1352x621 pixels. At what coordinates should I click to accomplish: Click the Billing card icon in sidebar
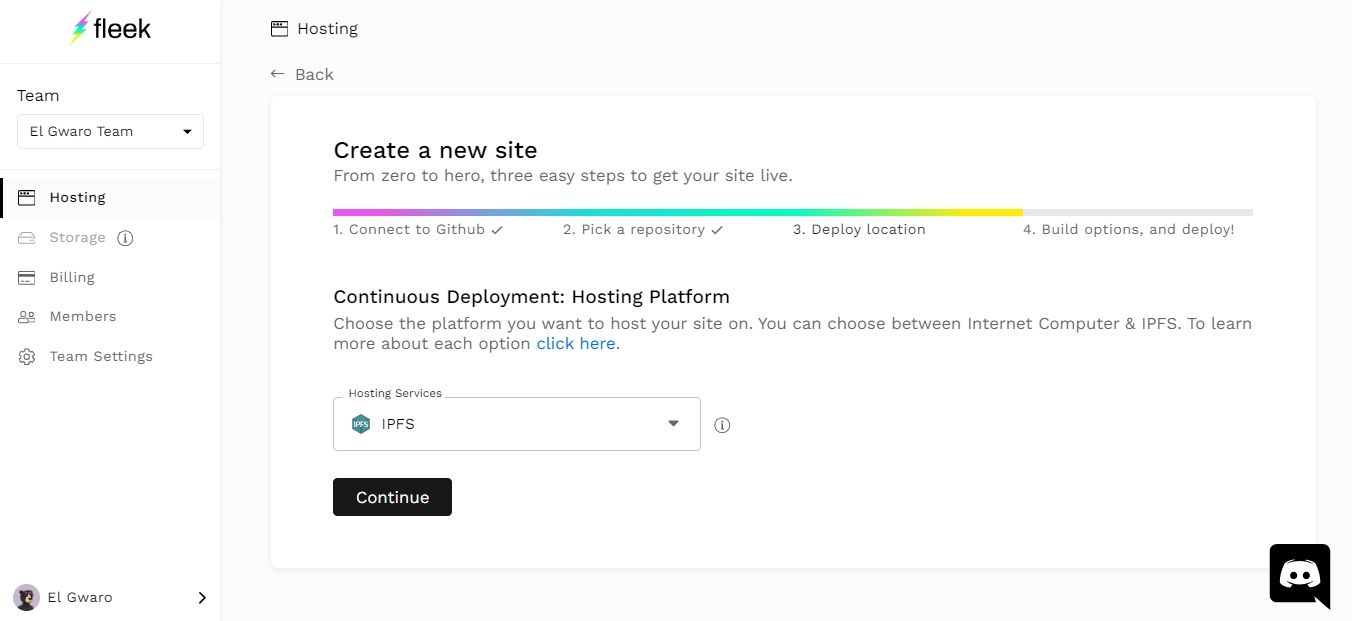point(27,278)
